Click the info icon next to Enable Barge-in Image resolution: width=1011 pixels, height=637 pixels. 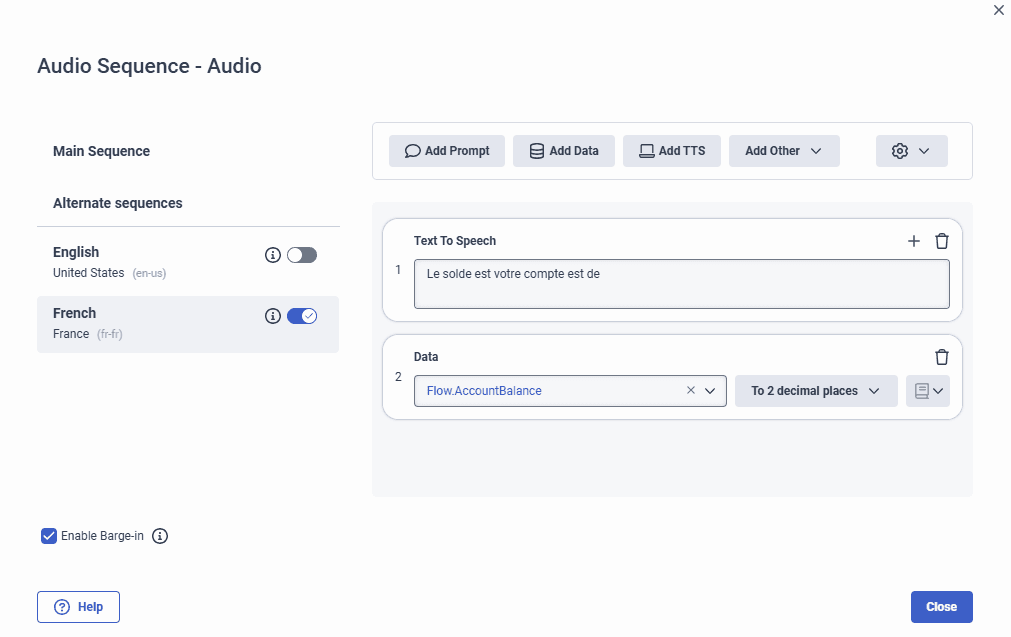pyautogui.click(x=160, y=536)
